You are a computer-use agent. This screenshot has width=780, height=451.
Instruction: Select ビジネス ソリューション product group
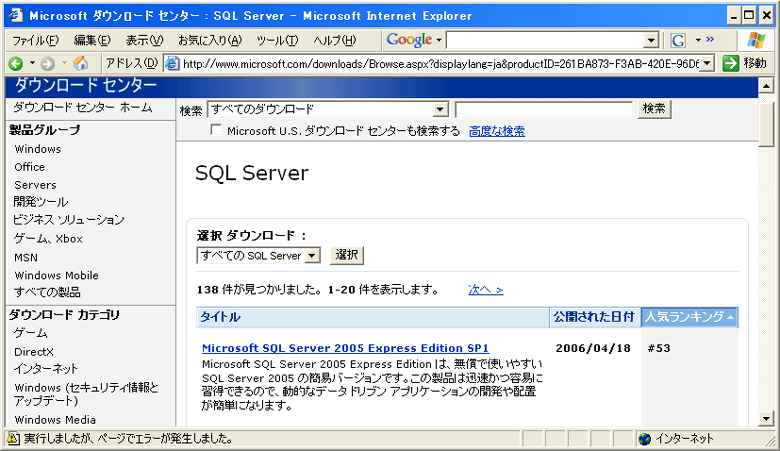(69, 220)
